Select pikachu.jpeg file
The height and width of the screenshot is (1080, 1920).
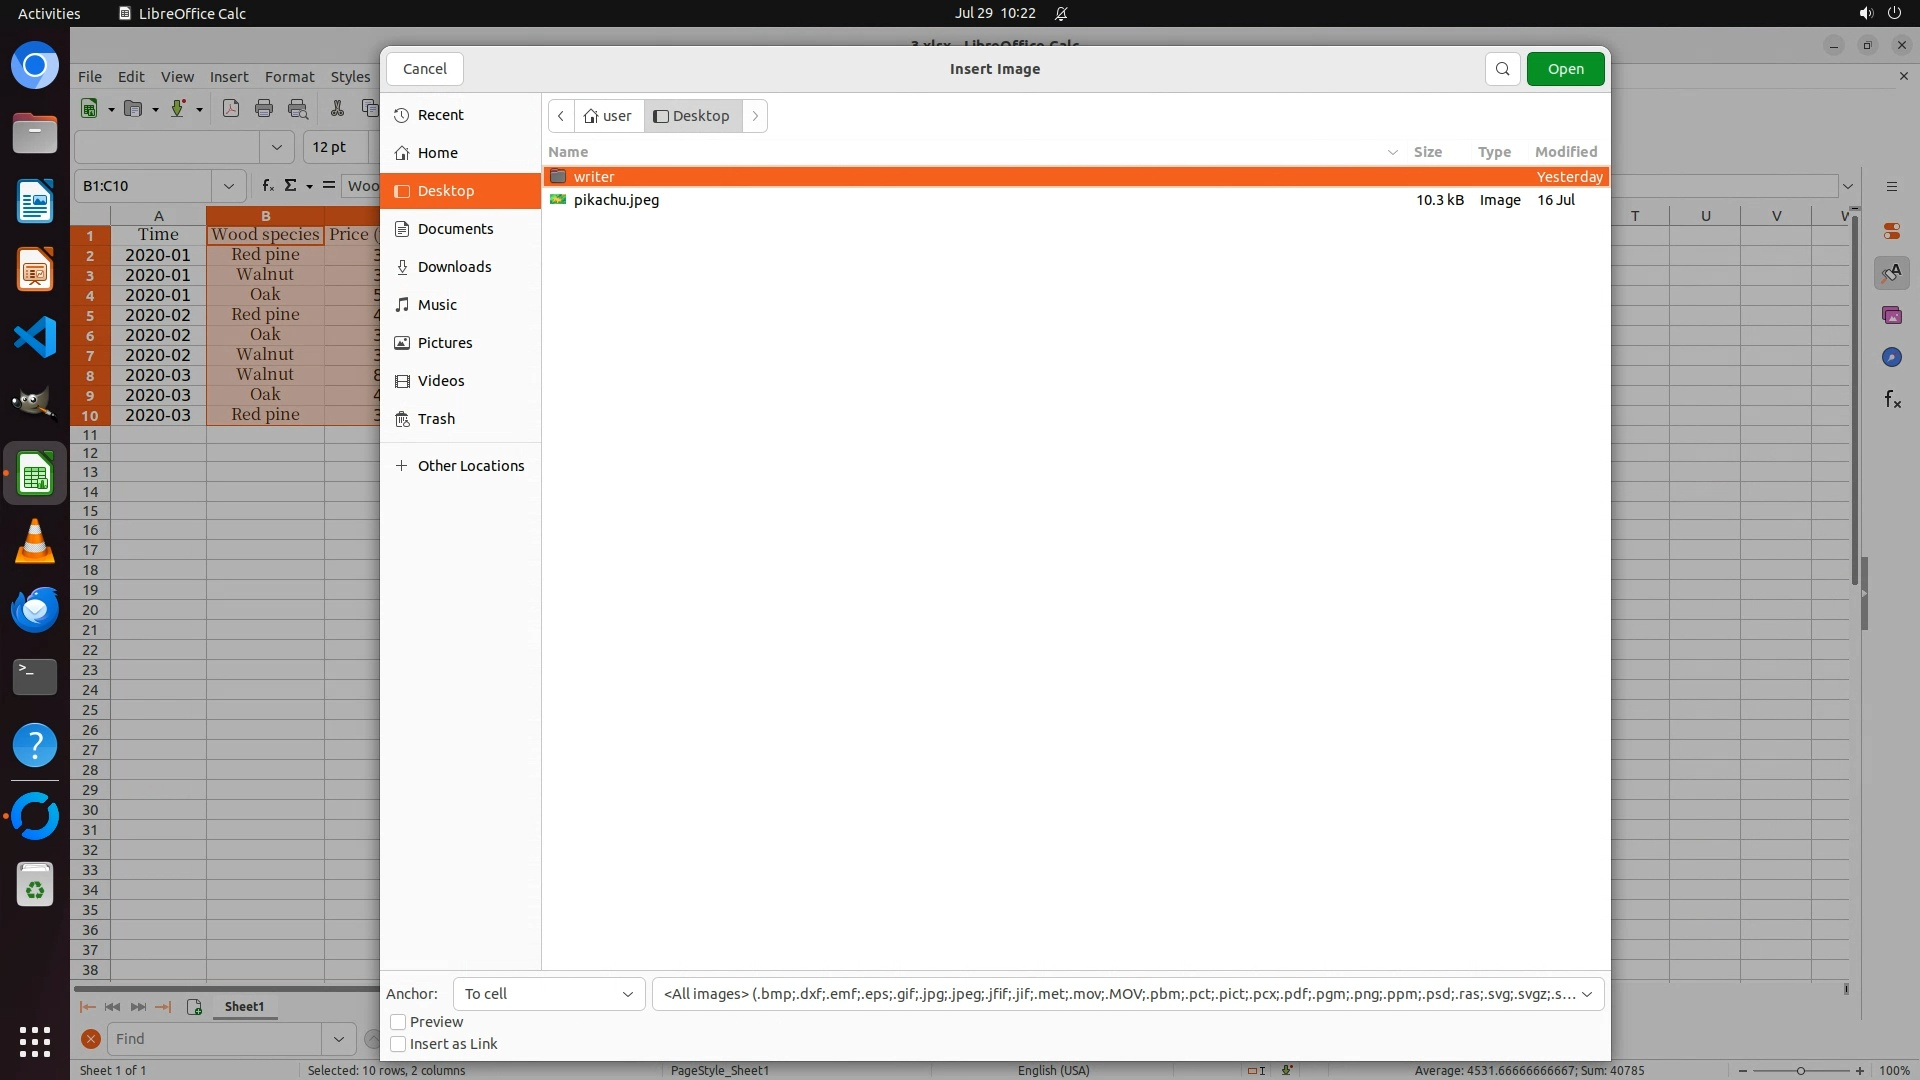616,200
